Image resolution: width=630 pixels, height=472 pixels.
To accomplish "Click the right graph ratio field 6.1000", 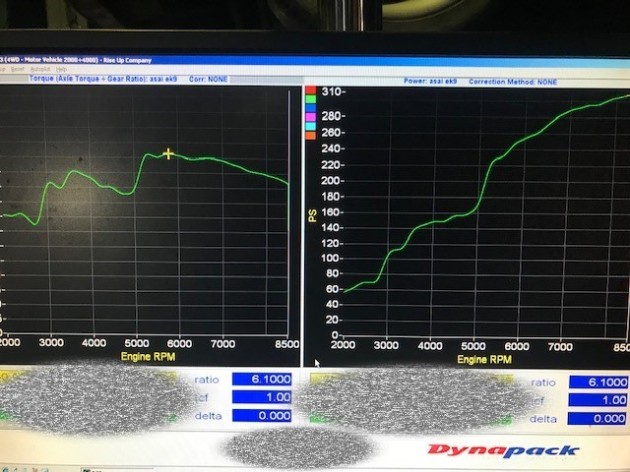I will click(597, 381).
